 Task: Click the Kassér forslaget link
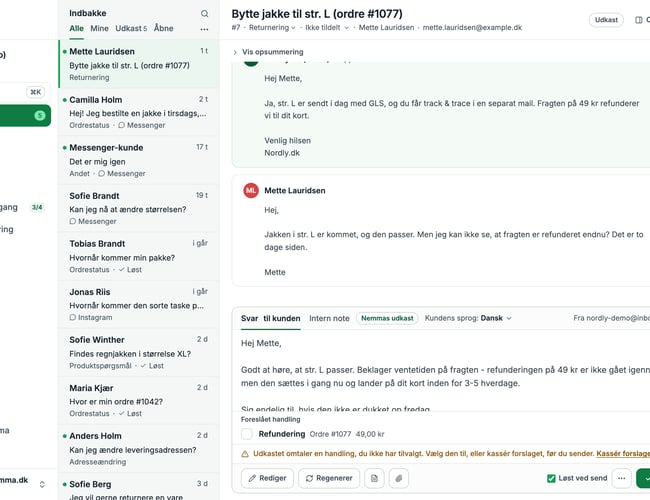(x=623, y=454)
